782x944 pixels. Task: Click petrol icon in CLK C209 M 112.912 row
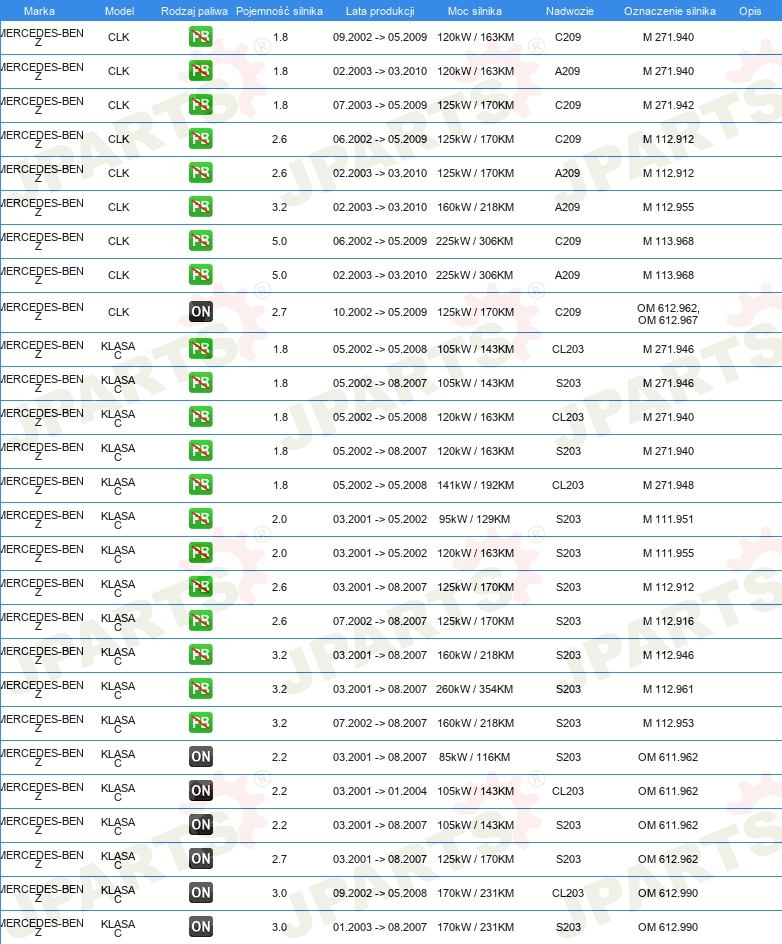(x=200, y=139)
